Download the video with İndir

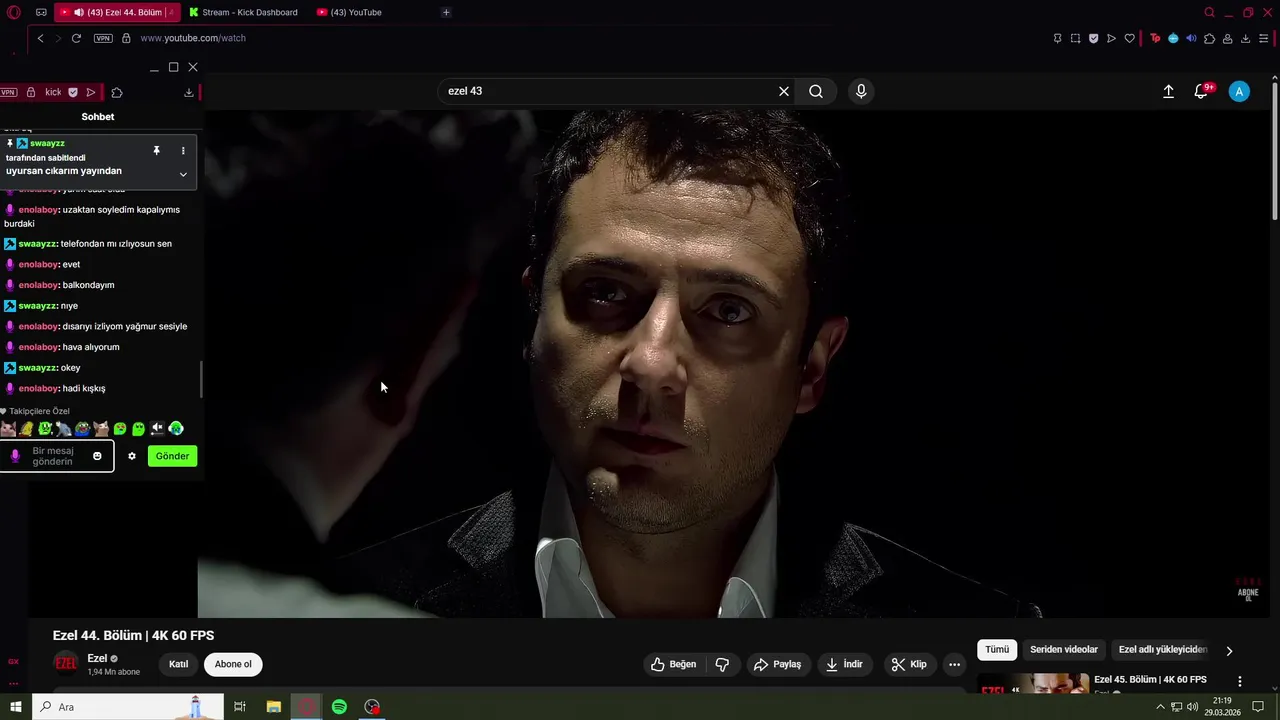(x=845, y=664)
